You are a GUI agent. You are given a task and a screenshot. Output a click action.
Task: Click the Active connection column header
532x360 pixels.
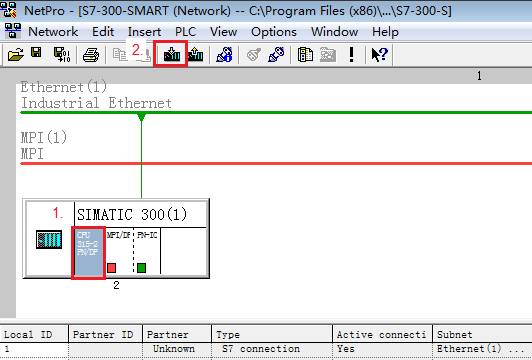tap(382, 334)
